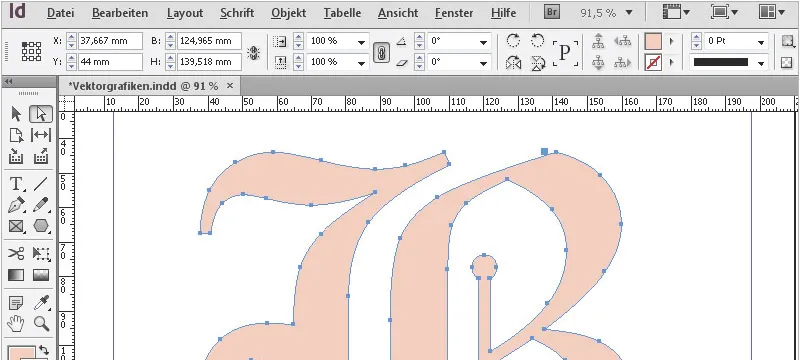Viewport: 800px width, 360px height.
Task: Select the Line tool
Action: (x=41, y=184)
